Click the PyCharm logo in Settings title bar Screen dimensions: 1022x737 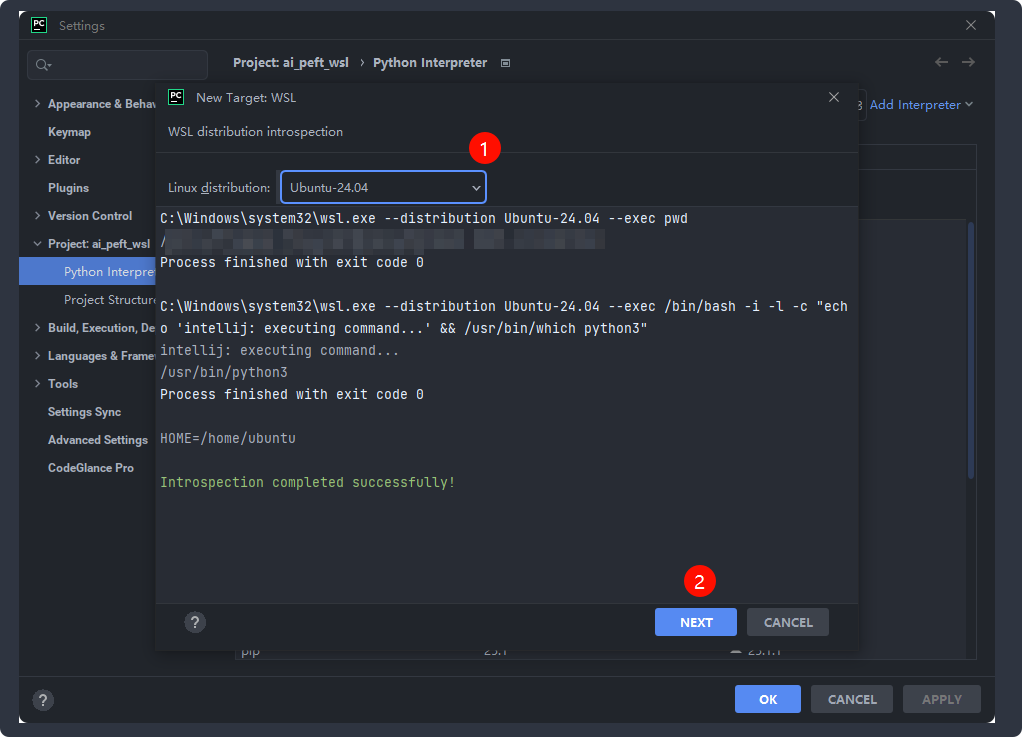[x=39, y=25]
